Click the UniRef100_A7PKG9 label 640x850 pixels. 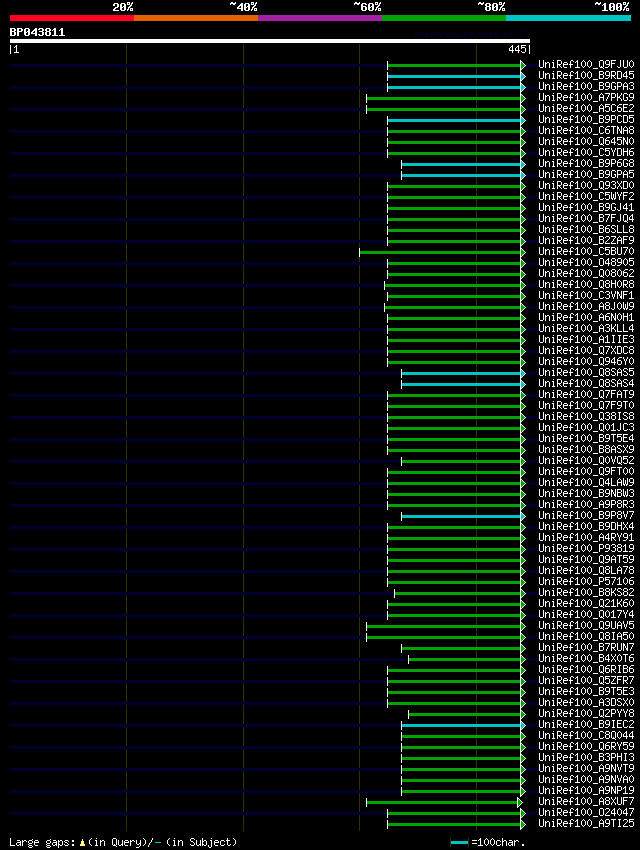pyautogui.click(x=586, y=98)
